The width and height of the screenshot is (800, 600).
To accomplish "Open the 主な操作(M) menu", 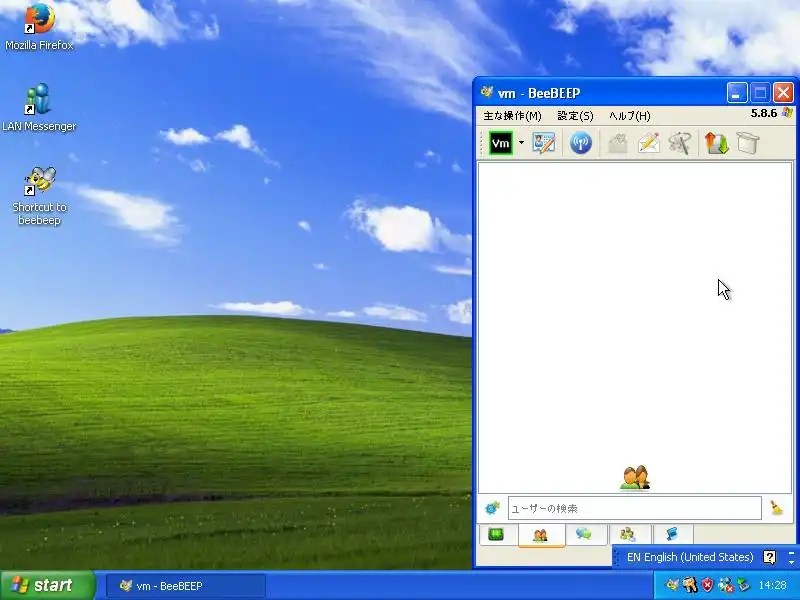I will click(x=512, y=116).
